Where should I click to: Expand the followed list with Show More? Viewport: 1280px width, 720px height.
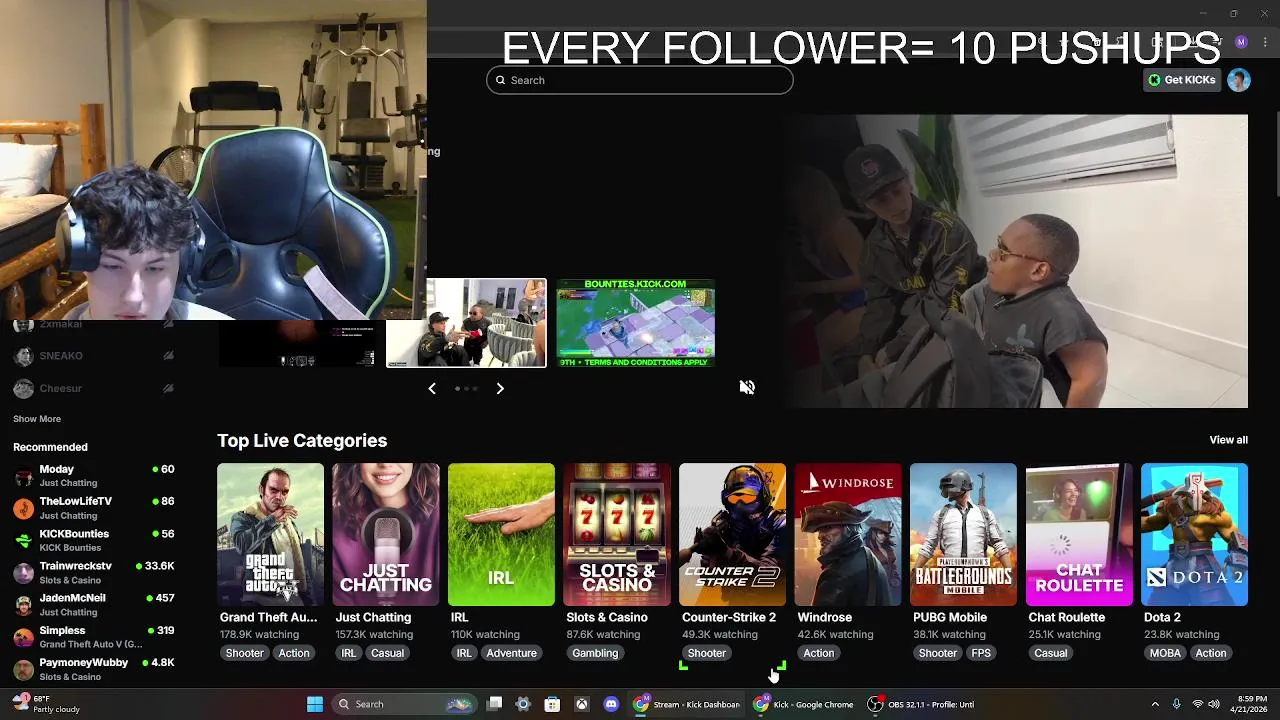pyautogui.click(x=37, y=419)
